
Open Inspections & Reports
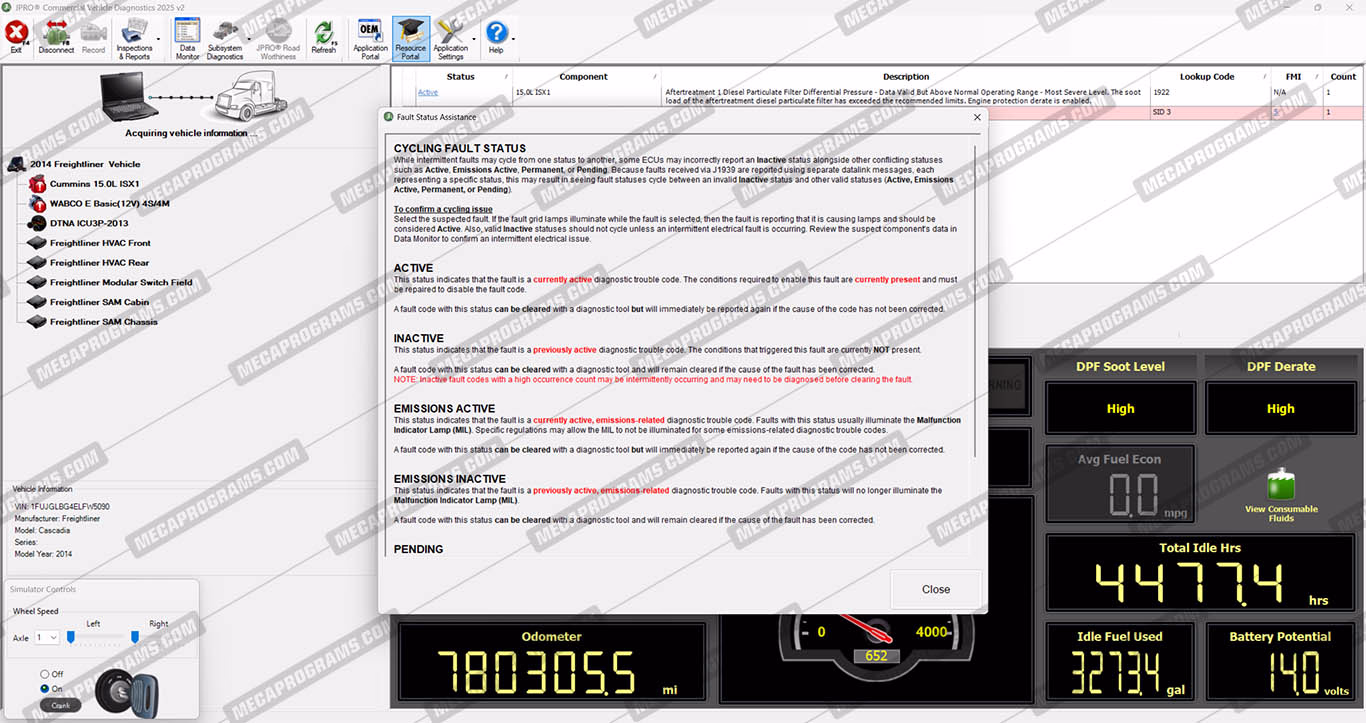[x=134, y=40]
